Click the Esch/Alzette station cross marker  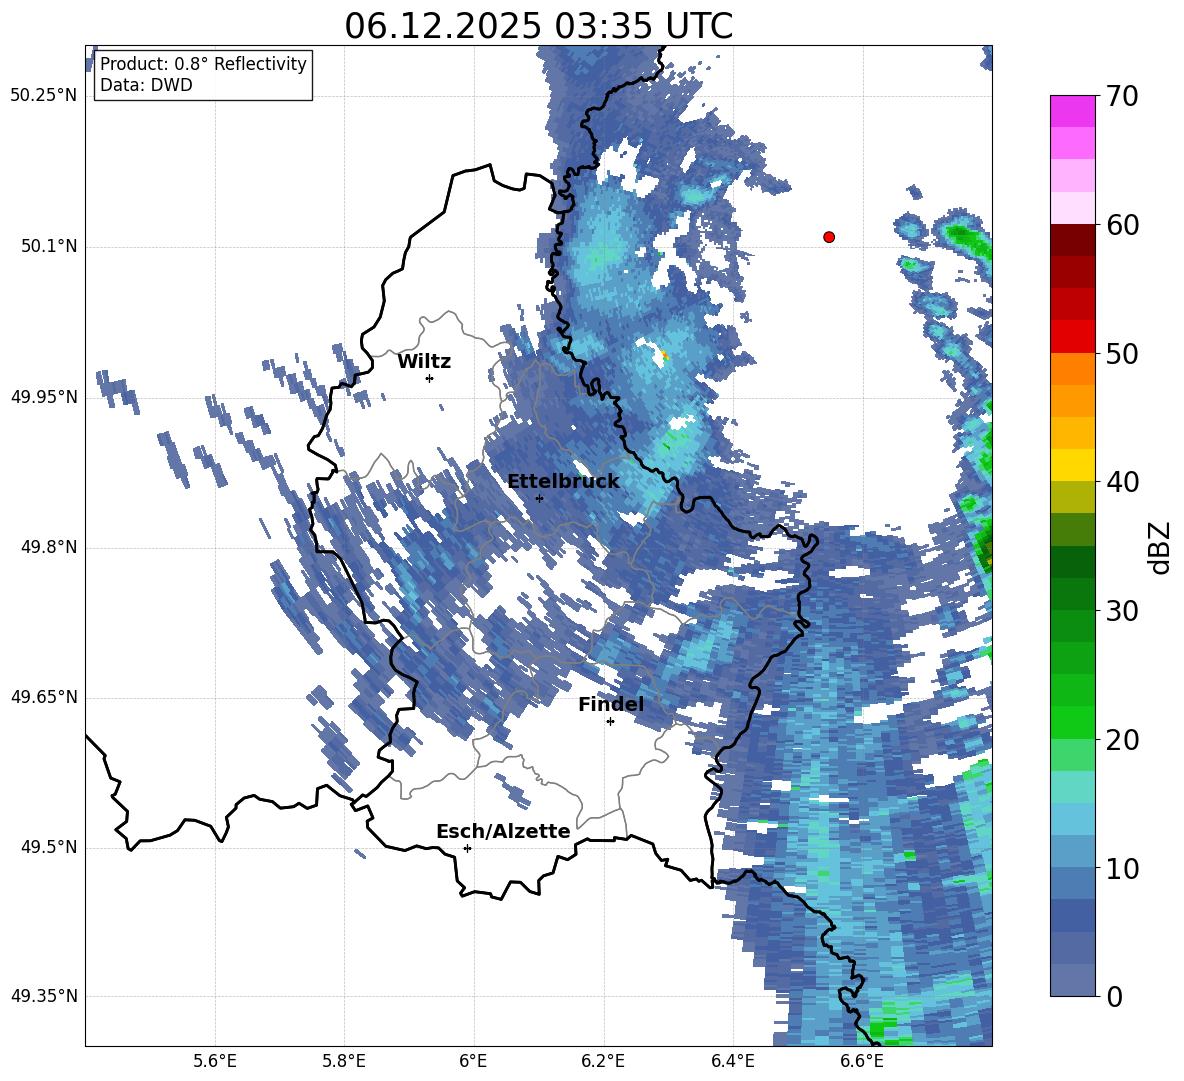(467, 848)
